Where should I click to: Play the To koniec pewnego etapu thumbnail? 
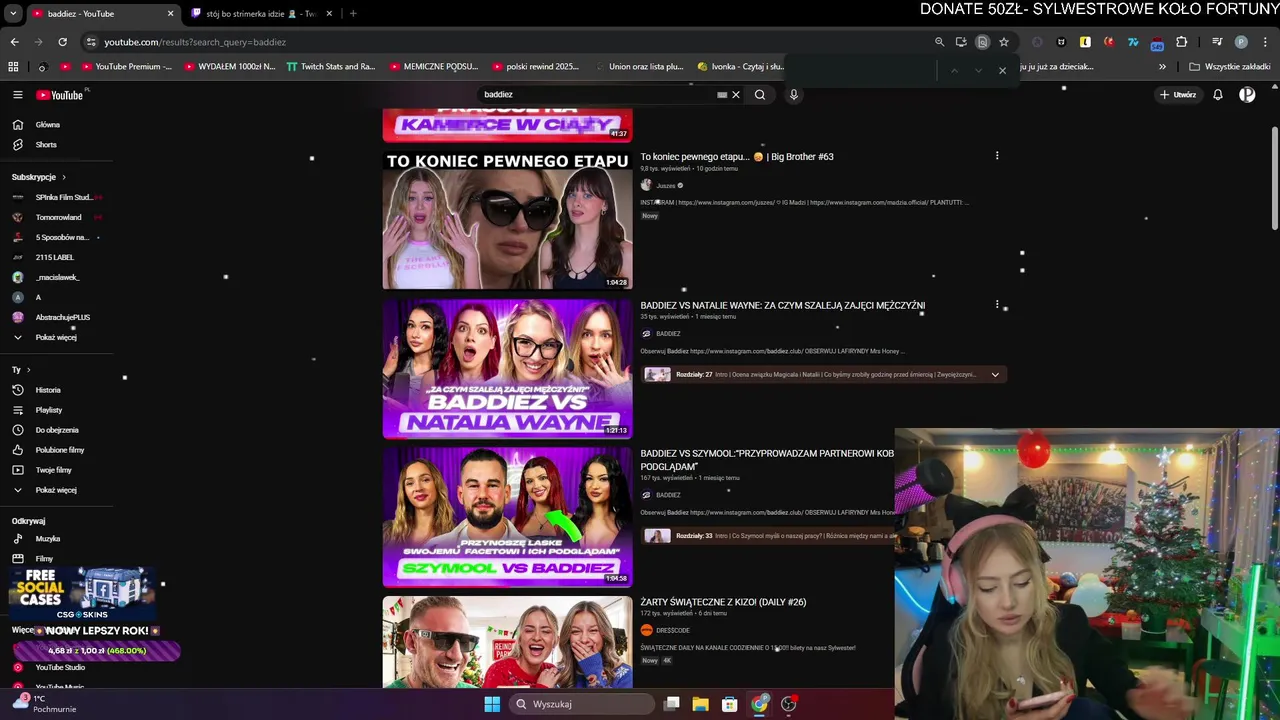pyautogui.click(x=507, y=220)
